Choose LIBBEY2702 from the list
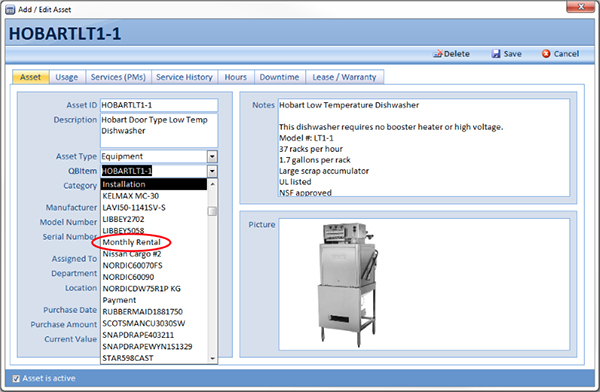 (154, 219)
